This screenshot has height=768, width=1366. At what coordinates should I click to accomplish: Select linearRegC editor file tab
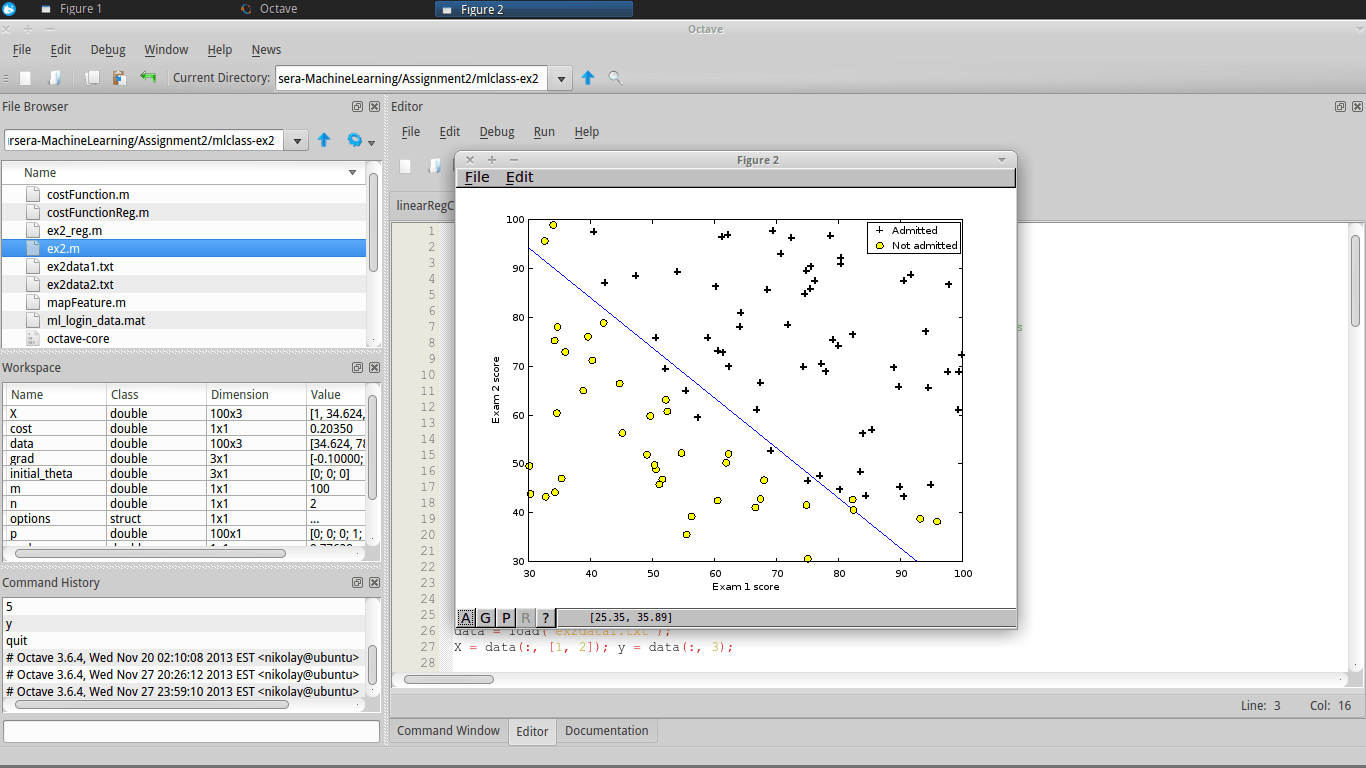tap(424, 205)
